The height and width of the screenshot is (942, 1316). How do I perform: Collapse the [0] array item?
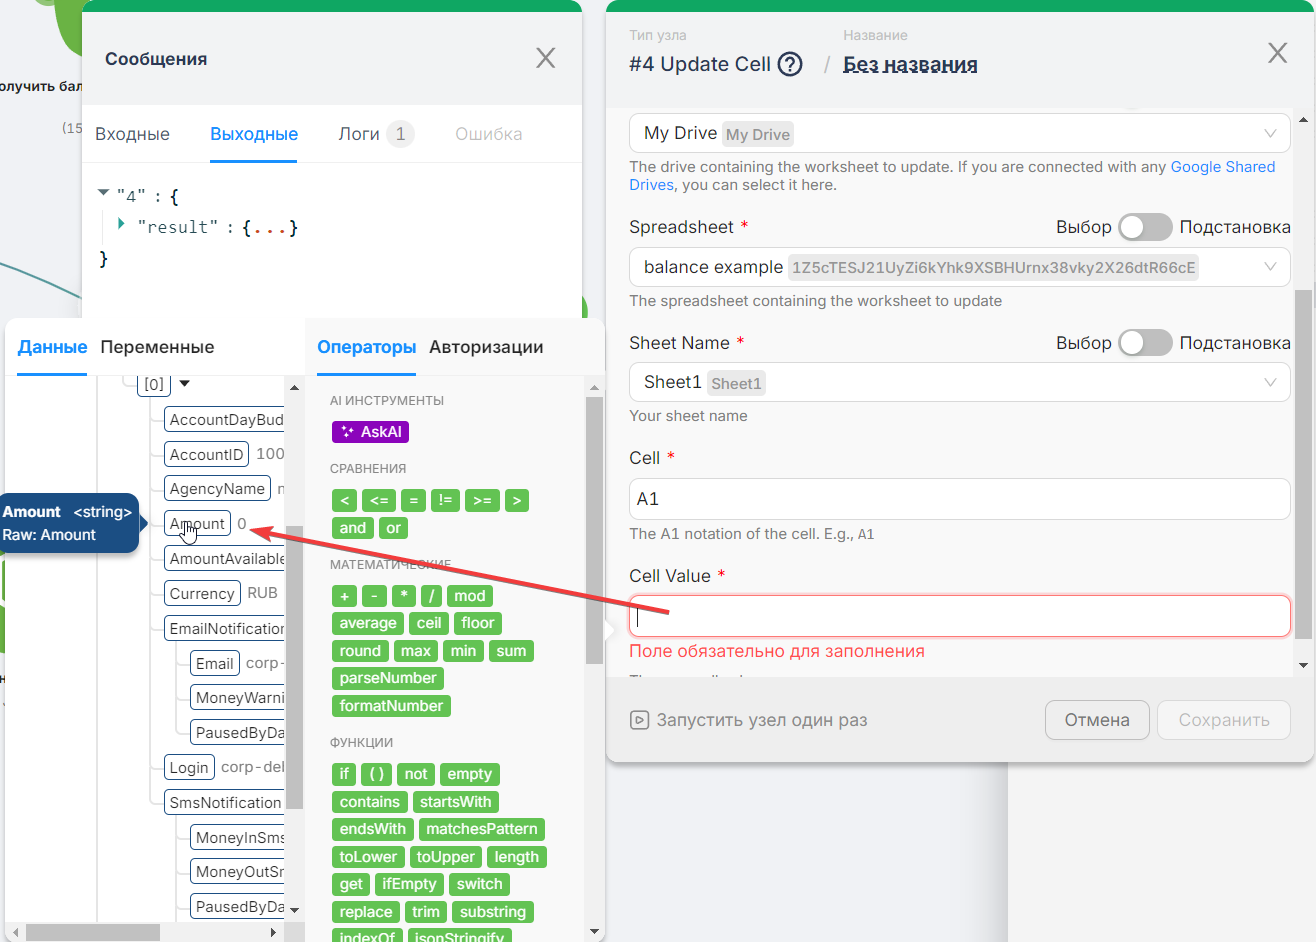(x=185, y=384)
